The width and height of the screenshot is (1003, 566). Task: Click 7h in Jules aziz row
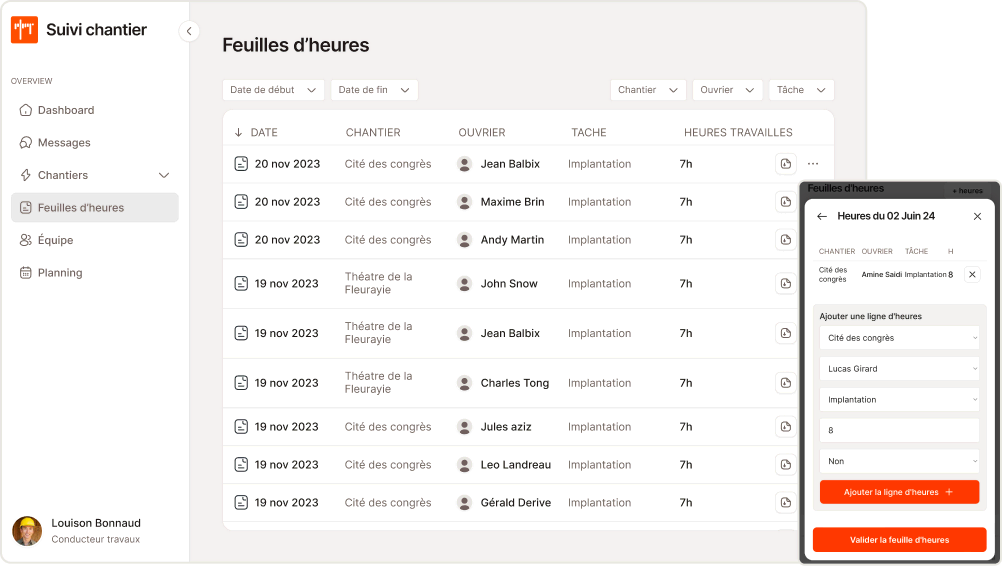[686, 427]
